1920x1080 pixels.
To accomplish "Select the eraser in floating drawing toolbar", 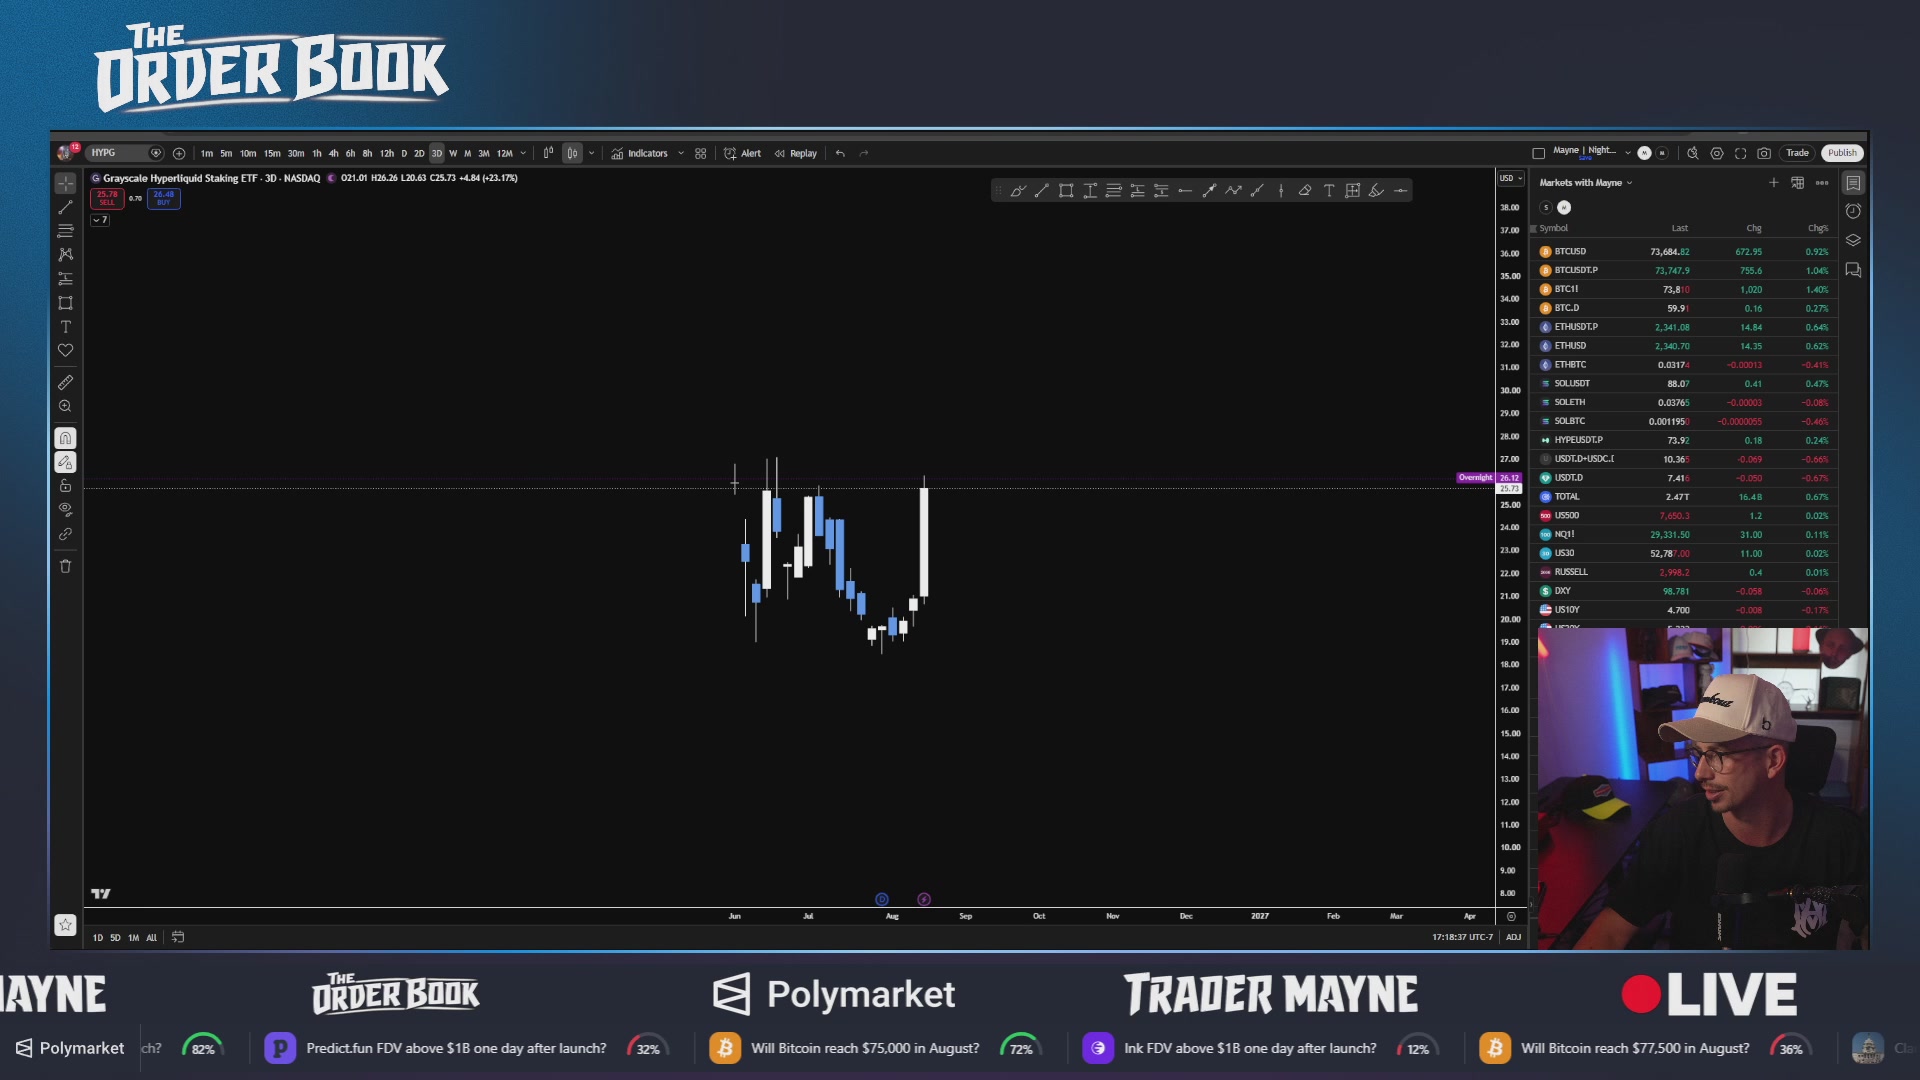I will click(x=1305, y=191).
